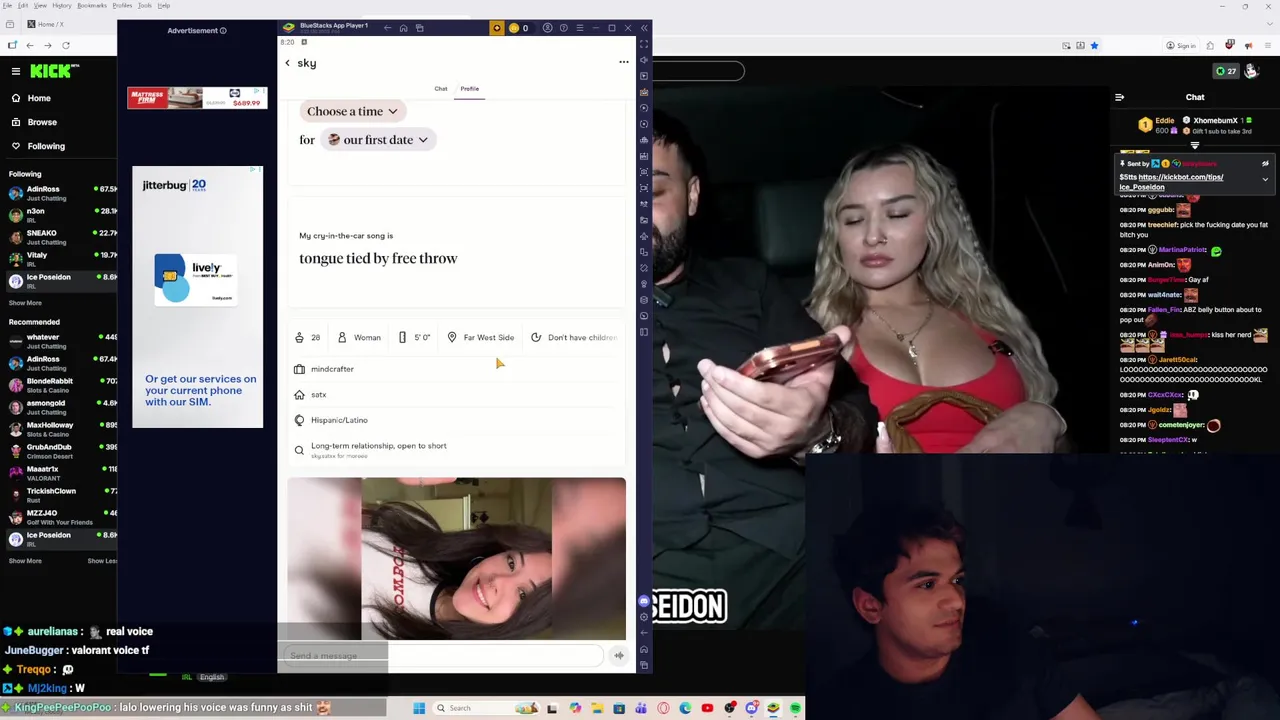Mute BlueStacks volume in side toolbar

(x=644, y=60)
